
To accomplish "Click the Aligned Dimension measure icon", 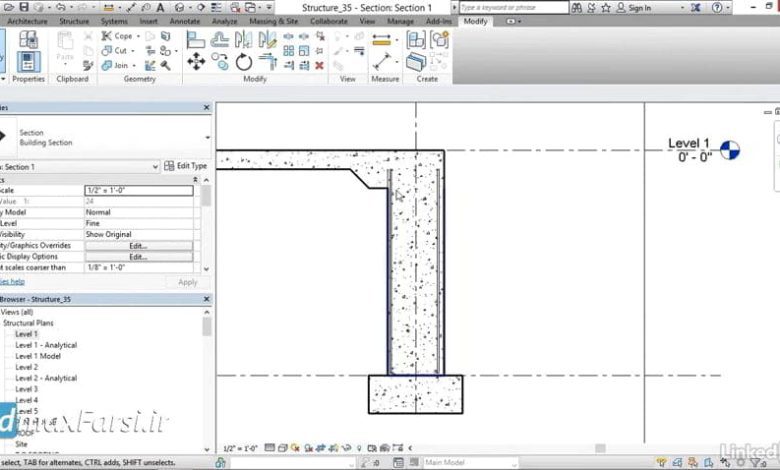I will (382, 40).
